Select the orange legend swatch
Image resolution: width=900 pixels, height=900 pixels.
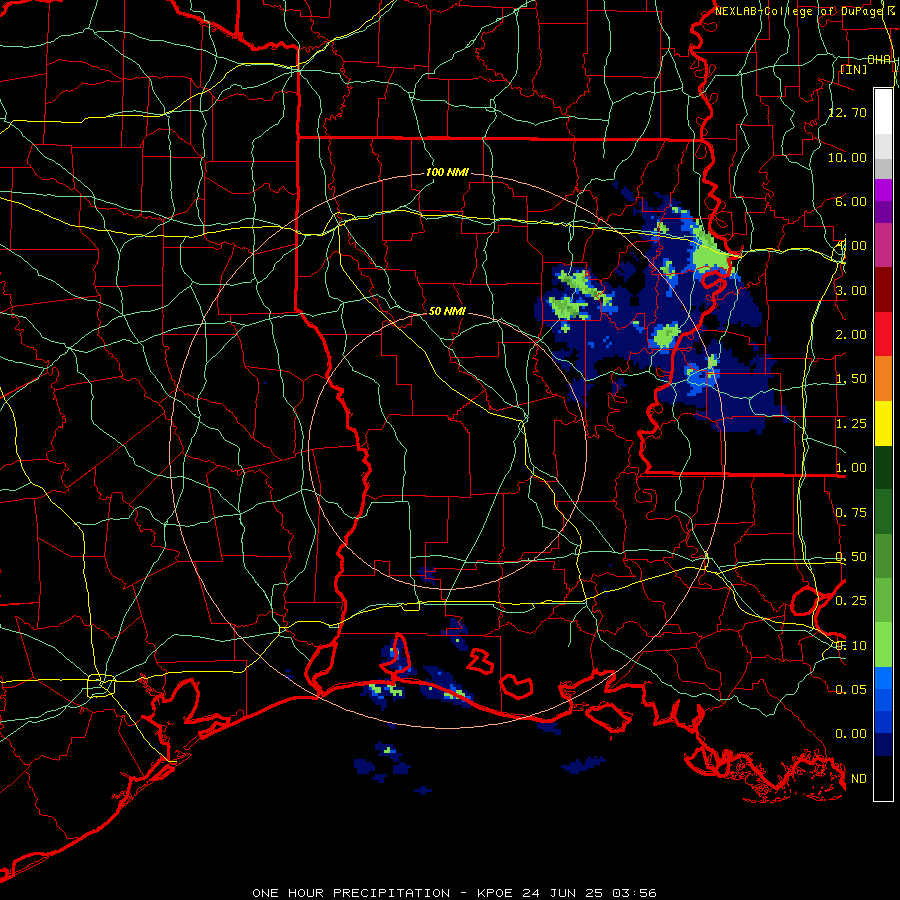[x=883, y=379]
